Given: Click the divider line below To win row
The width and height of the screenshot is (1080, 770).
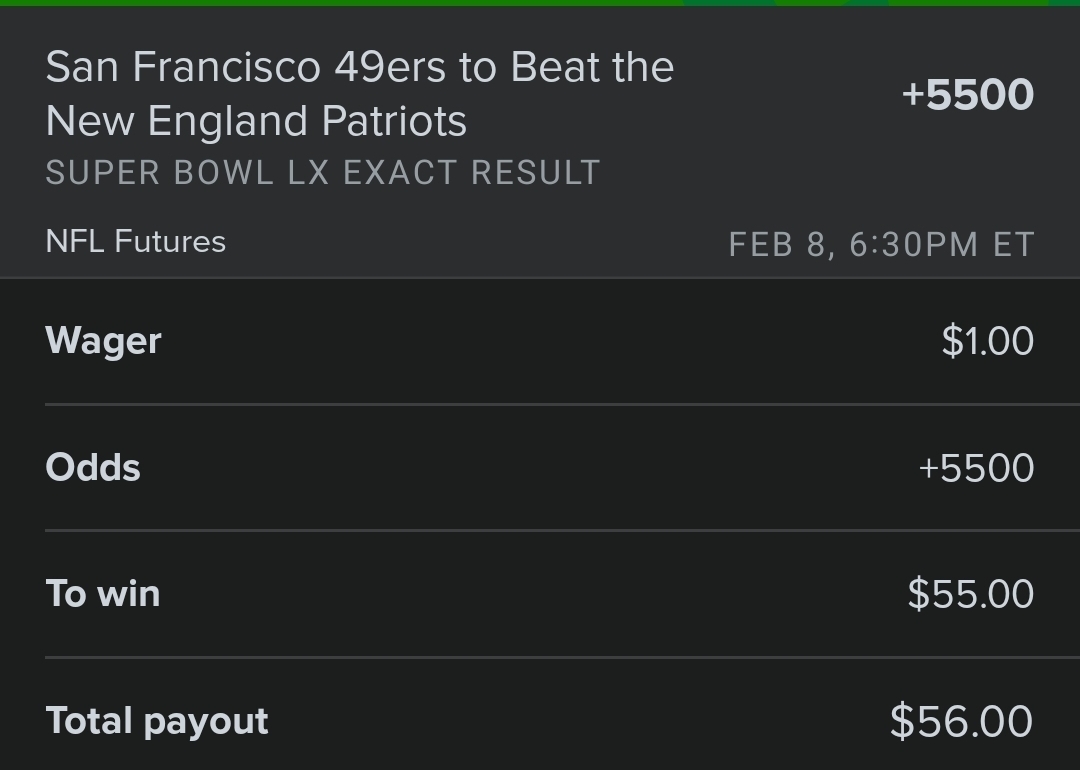Looking at the screenshot, I should click(562, 658).
